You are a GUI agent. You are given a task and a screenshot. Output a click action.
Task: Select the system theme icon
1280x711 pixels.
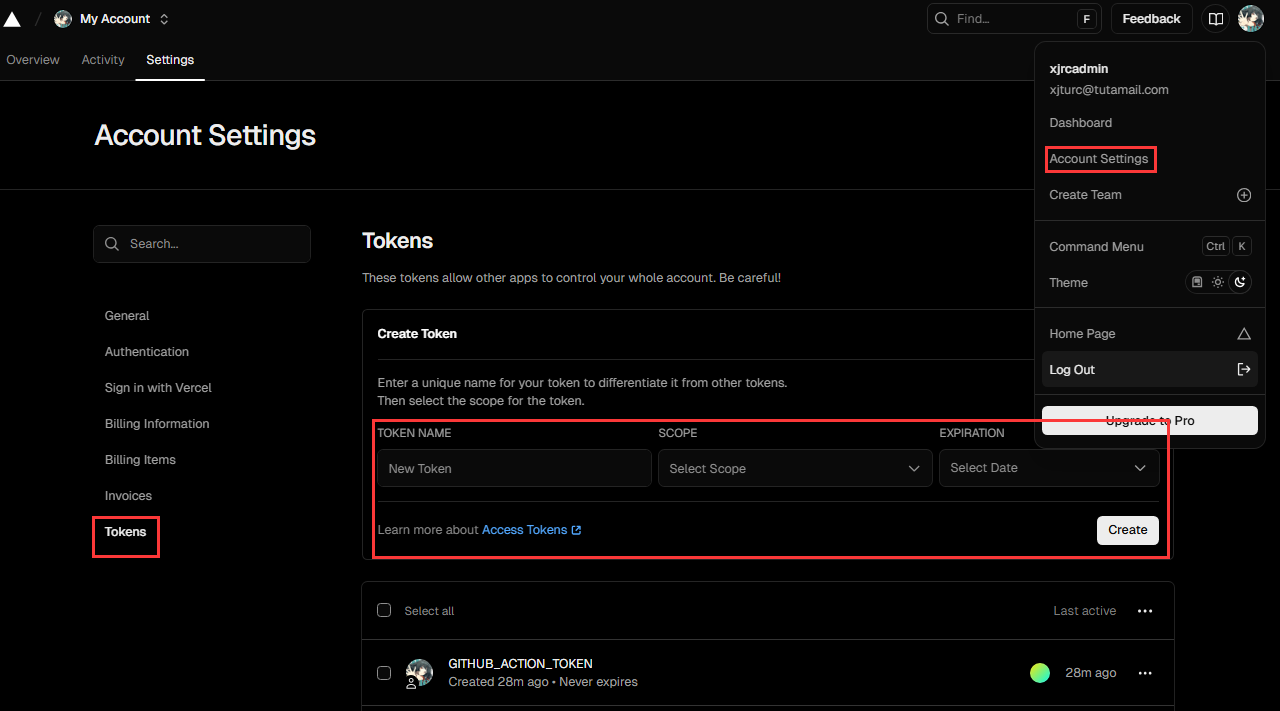(x=1197, y=283)
